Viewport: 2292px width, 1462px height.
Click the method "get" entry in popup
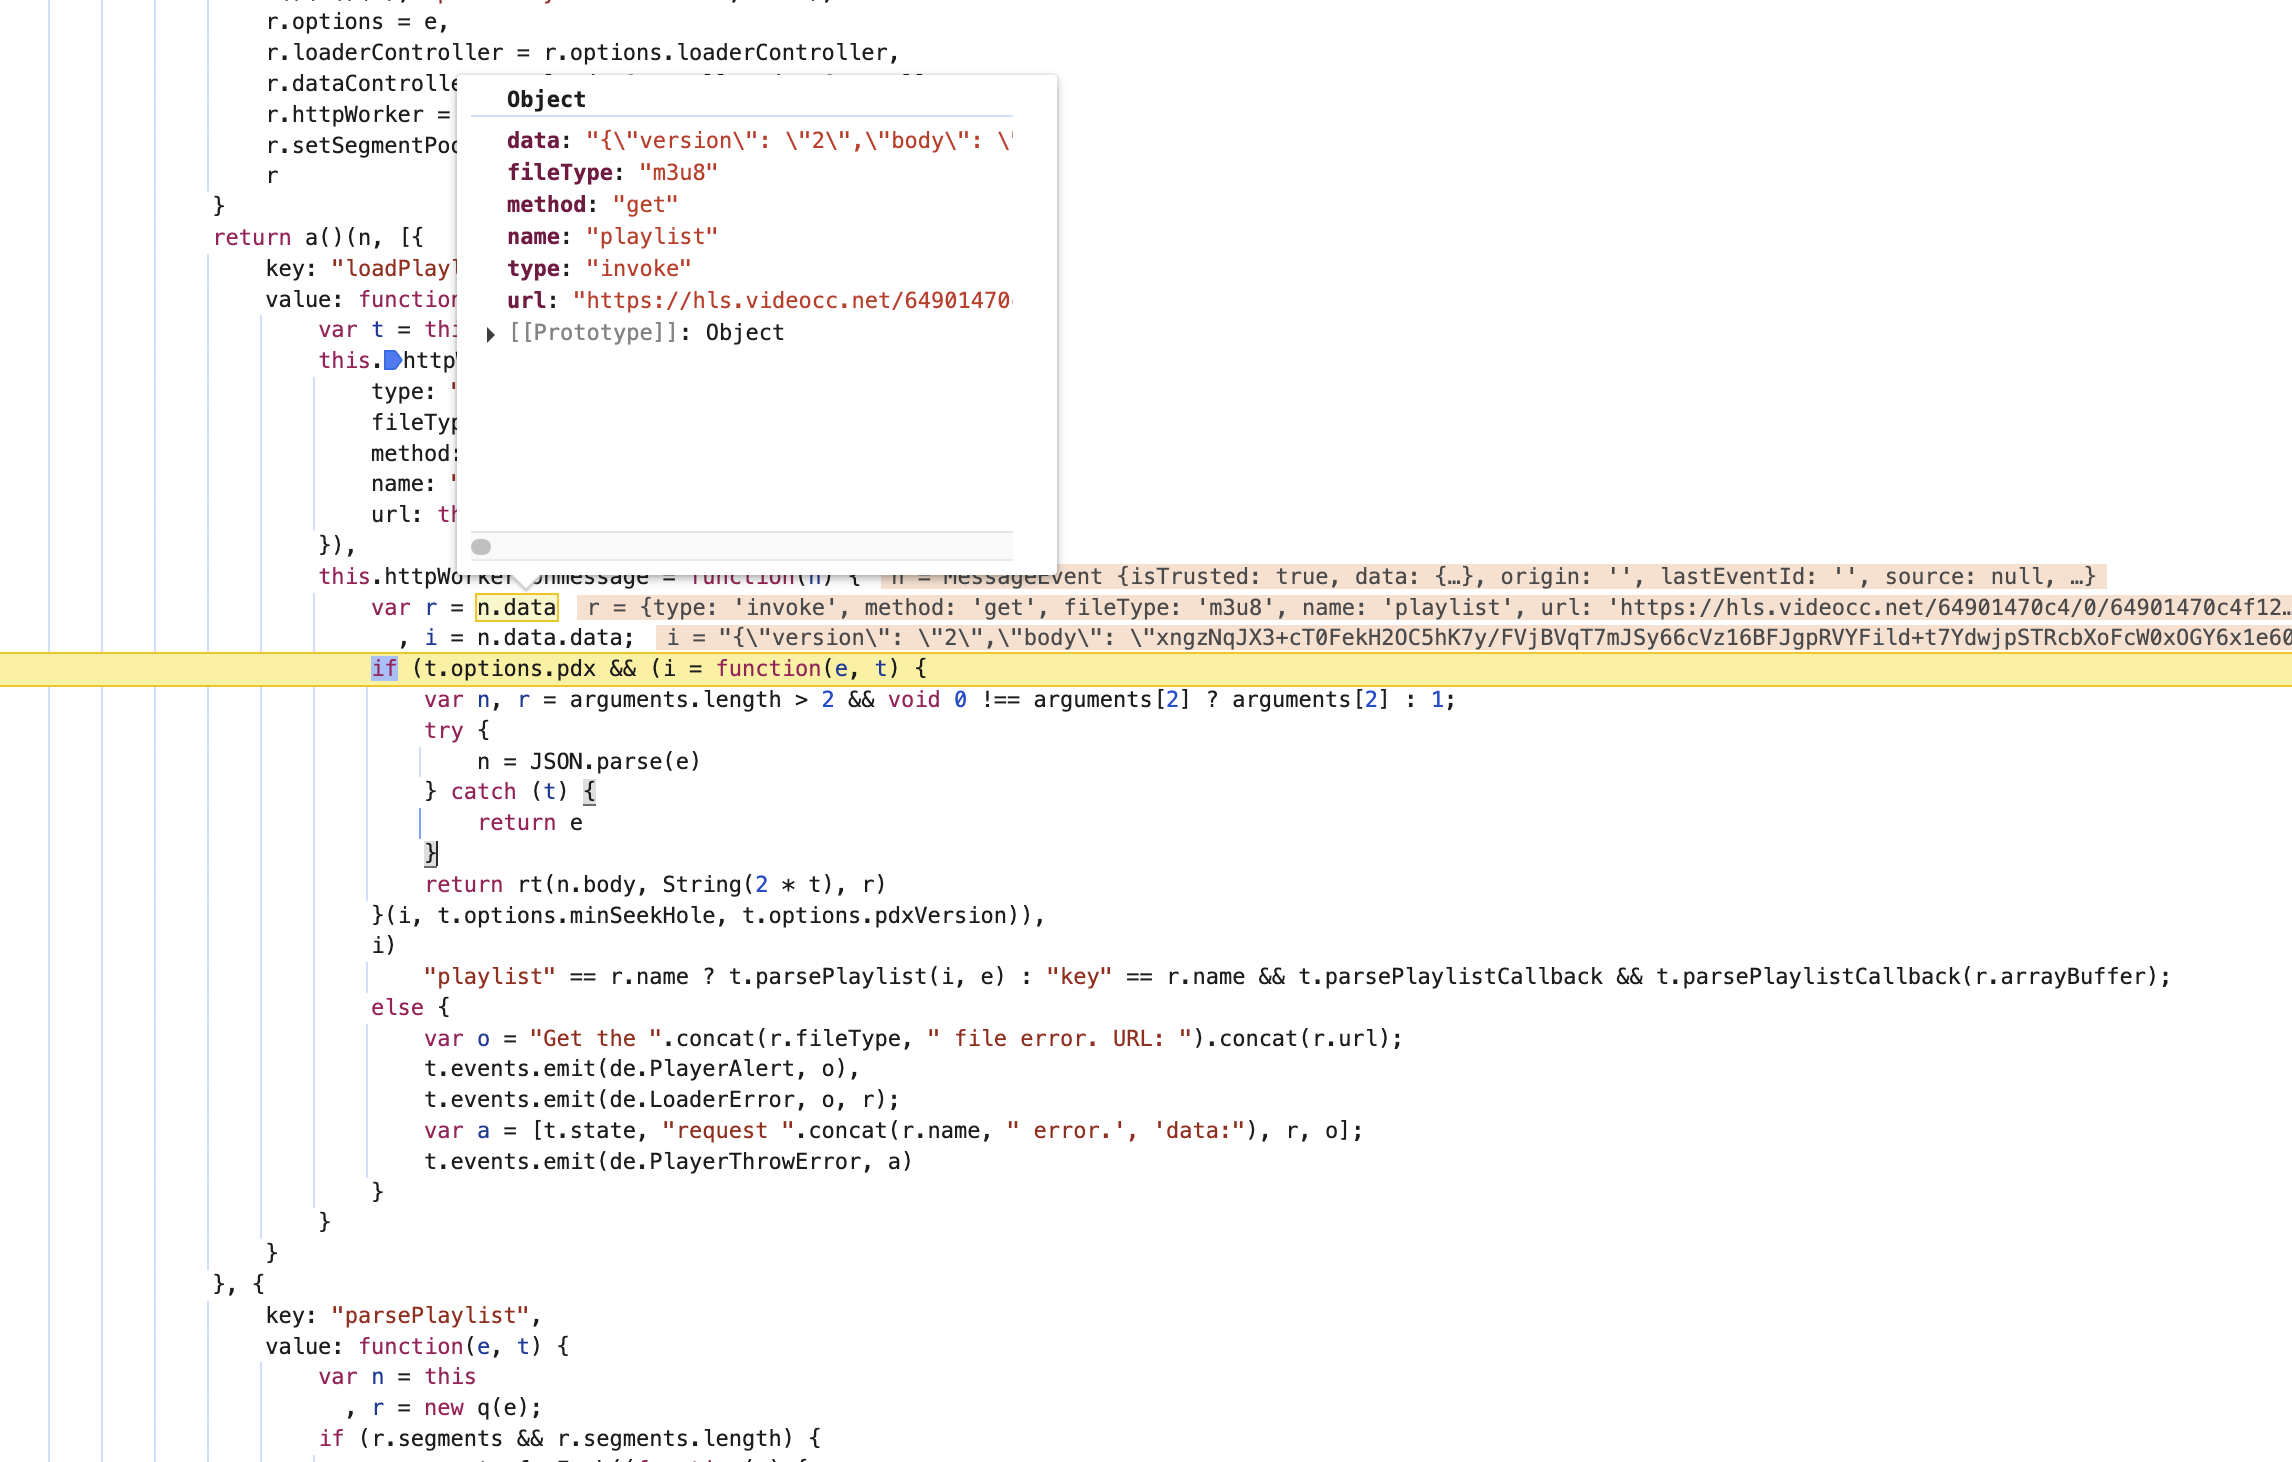(592, 204)
